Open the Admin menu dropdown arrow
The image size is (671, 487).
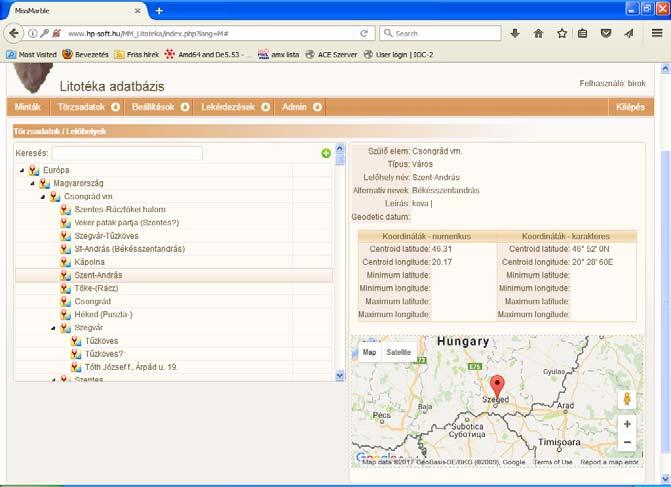pyautogui.click(x=317, y=107)
